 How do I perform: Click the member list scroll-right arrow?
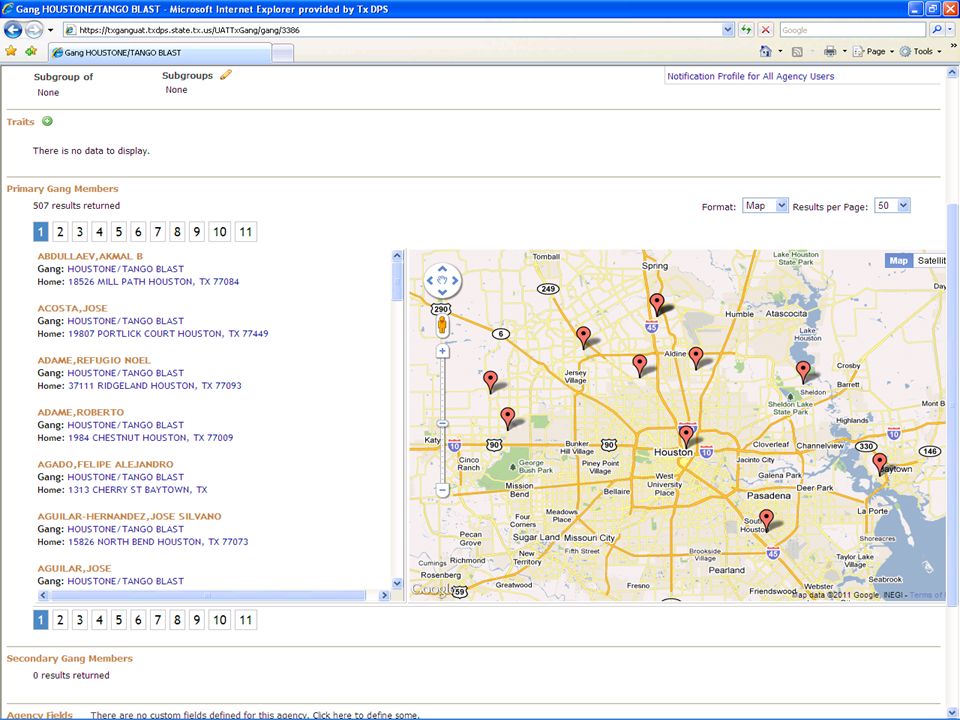(384, 595)
